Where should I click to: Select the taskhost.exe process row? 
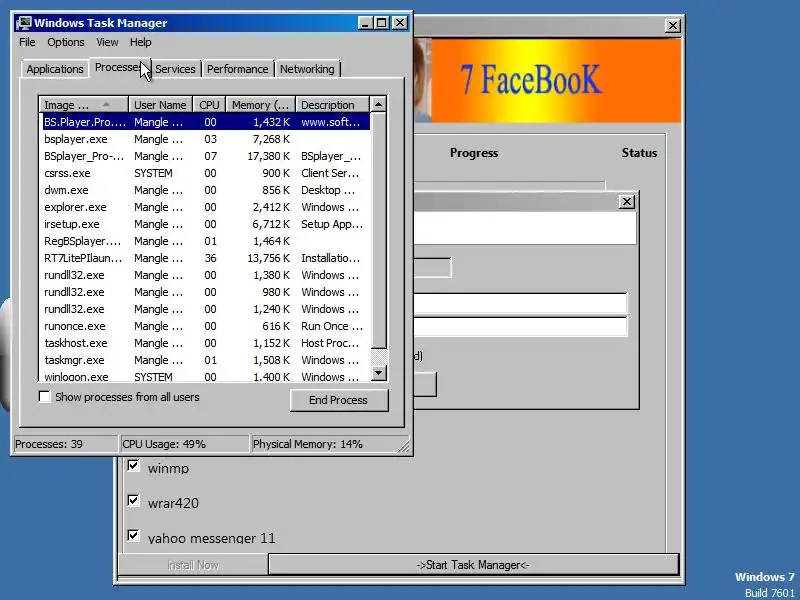coord(205,343)
